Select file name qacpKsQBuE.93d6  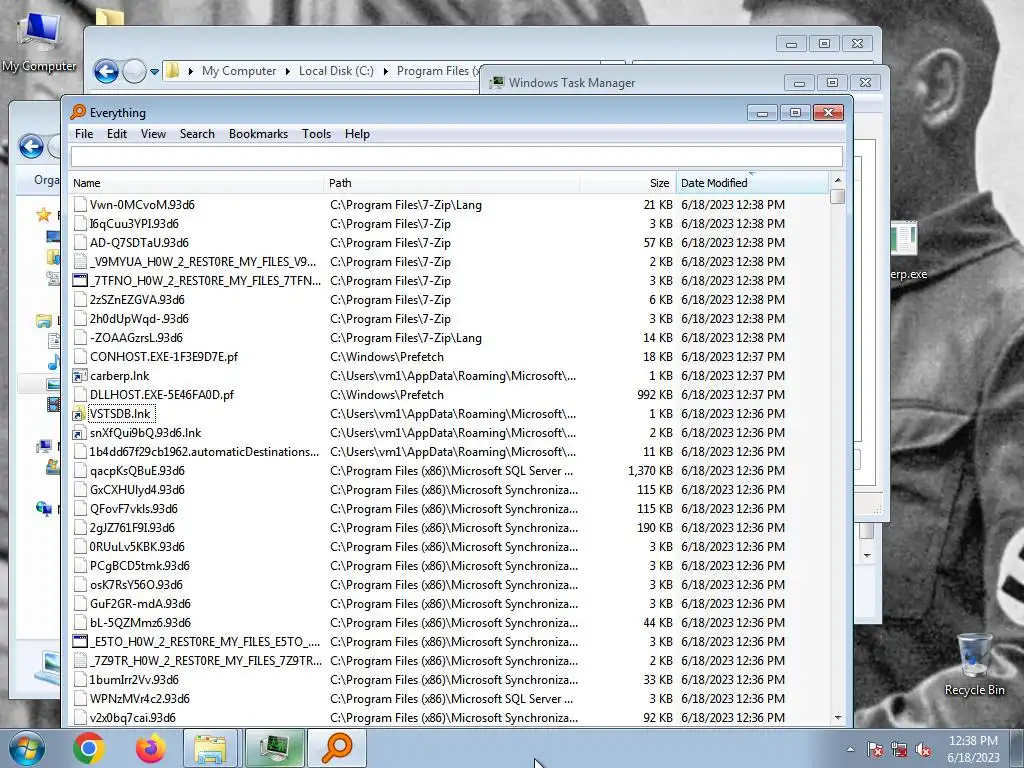click(x=137, y=471)
